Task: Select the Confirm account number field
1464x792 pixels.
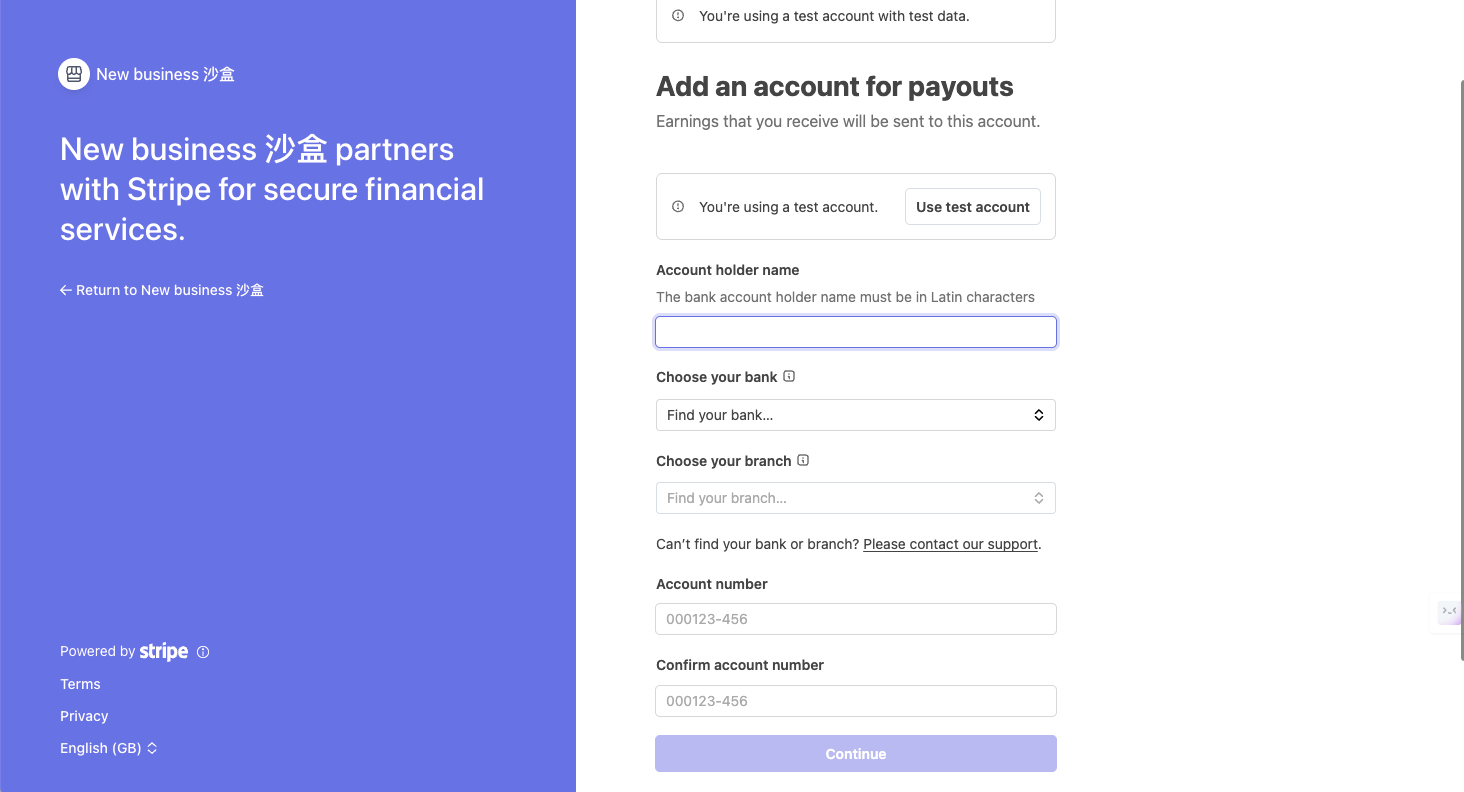Action: [855, 701]
